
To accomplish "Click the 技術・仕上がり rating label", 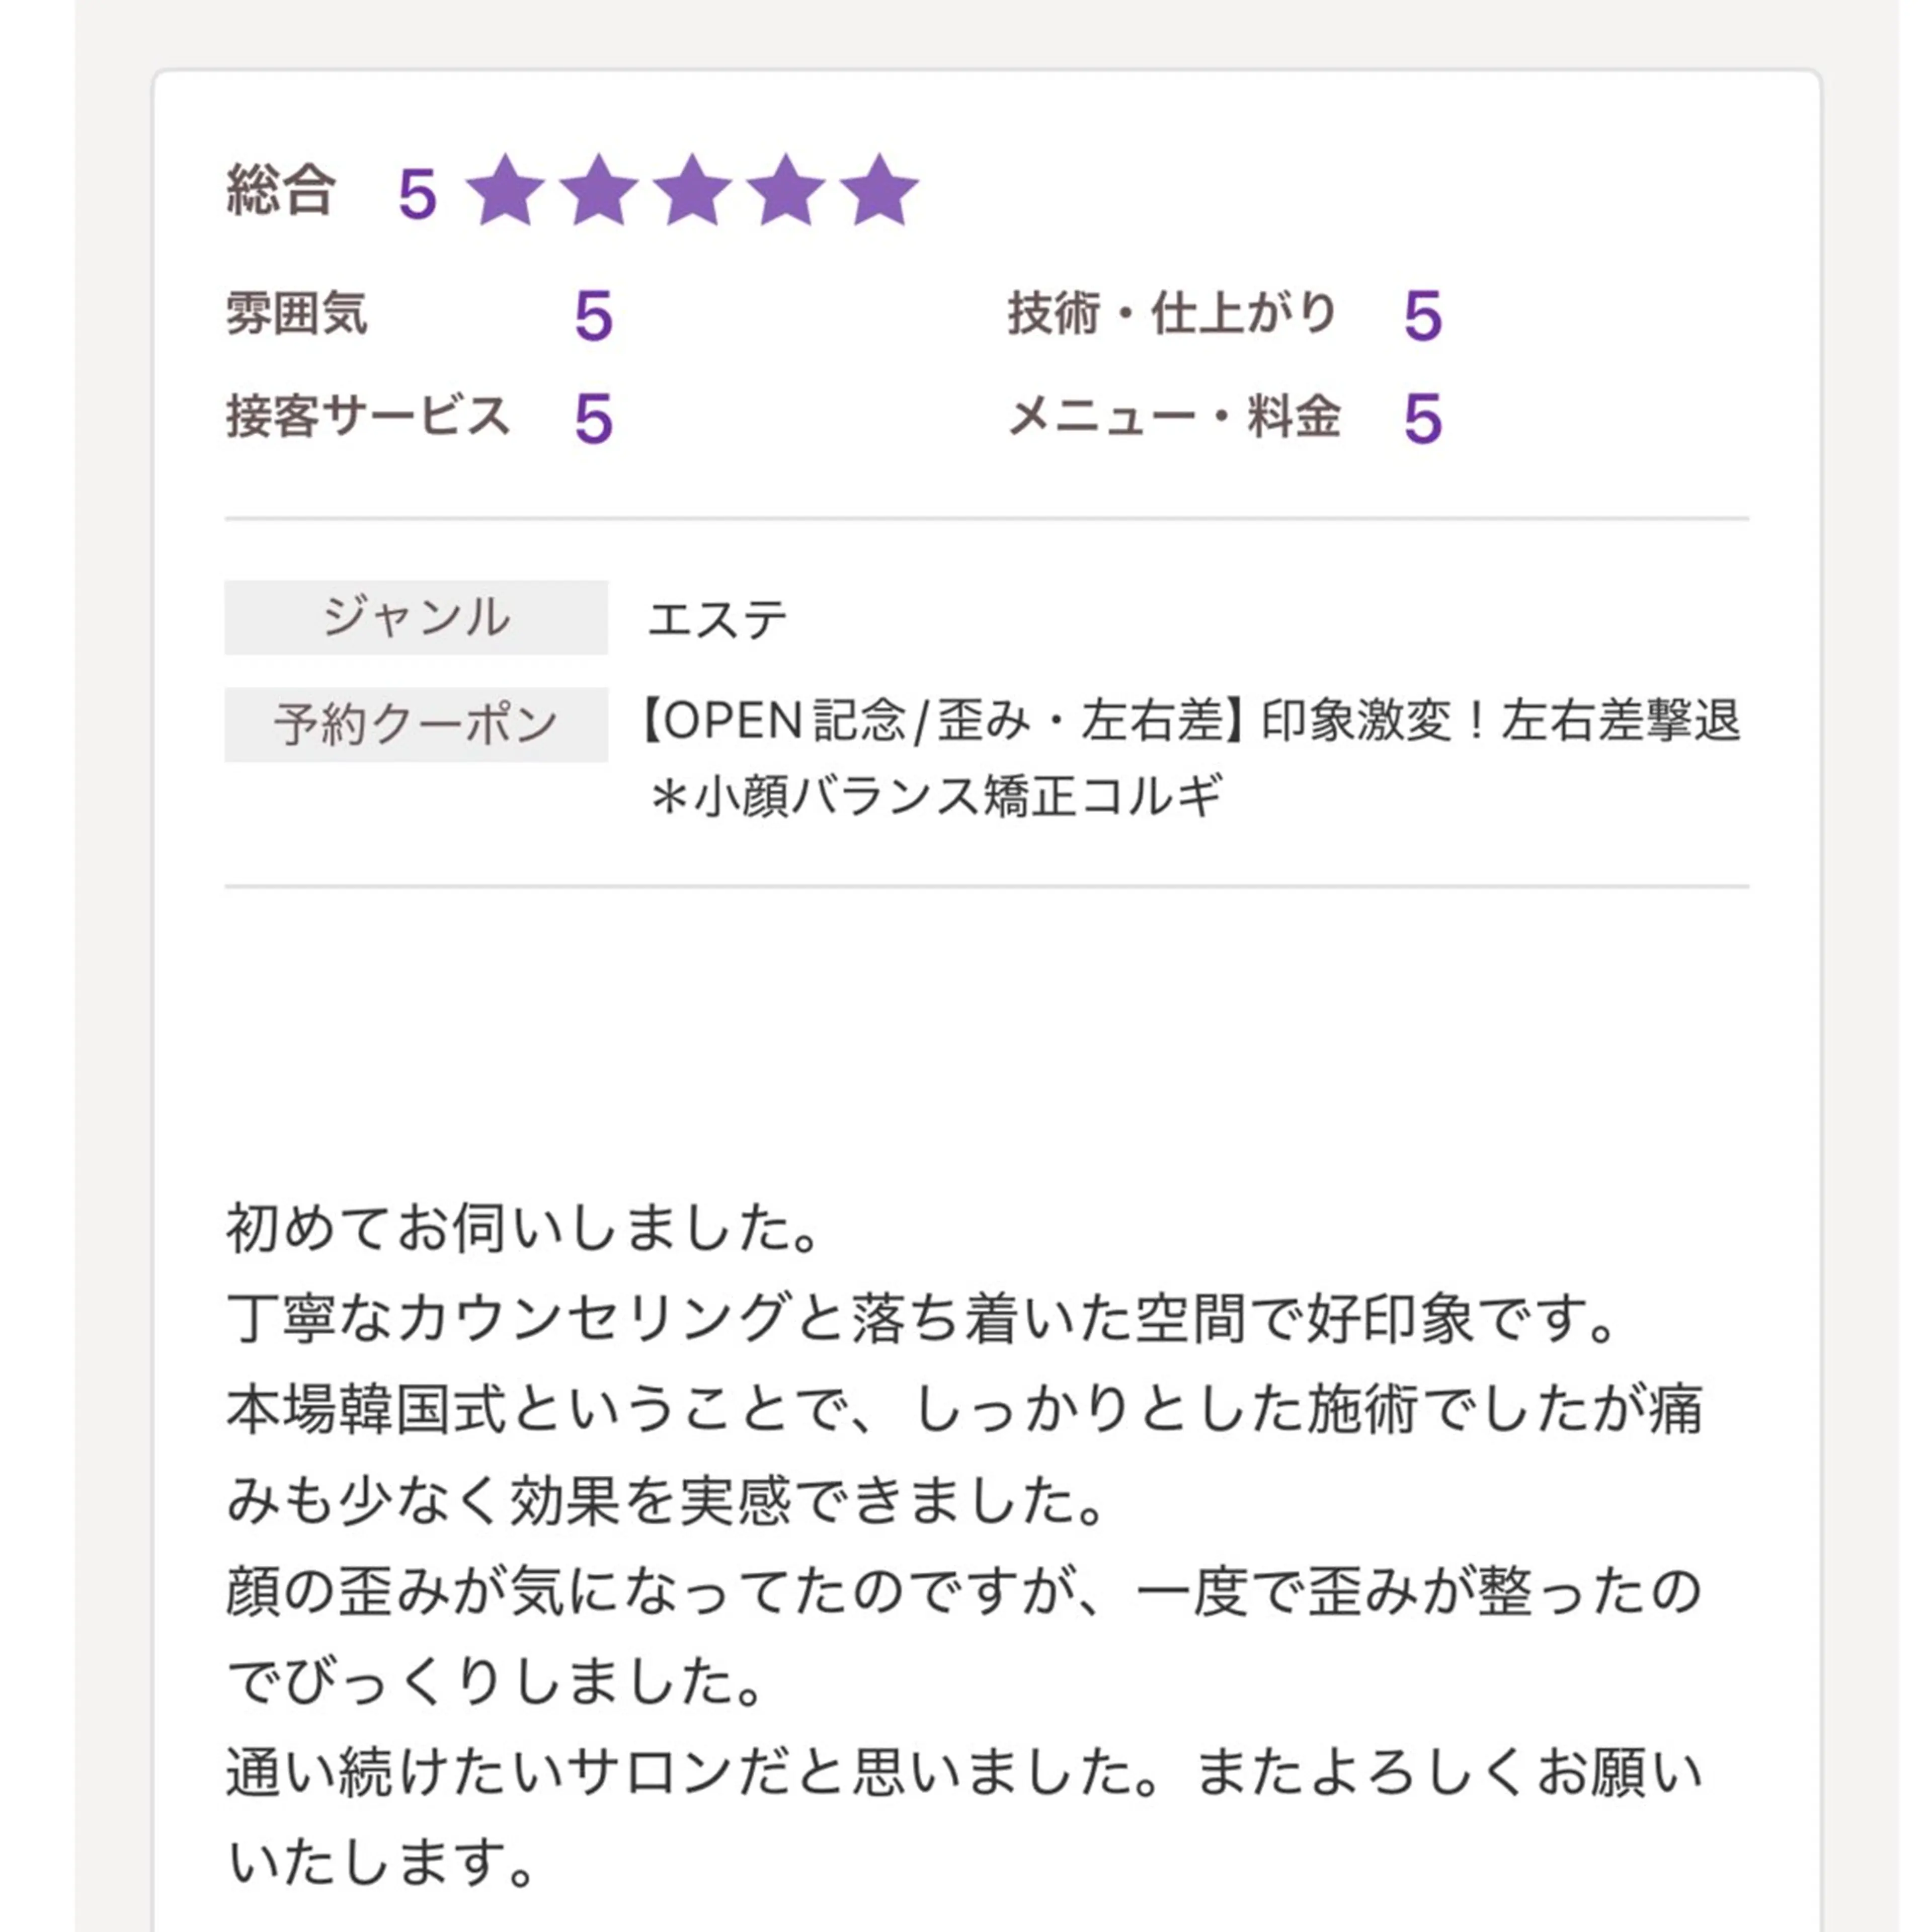I will (x=1172, y=314).
